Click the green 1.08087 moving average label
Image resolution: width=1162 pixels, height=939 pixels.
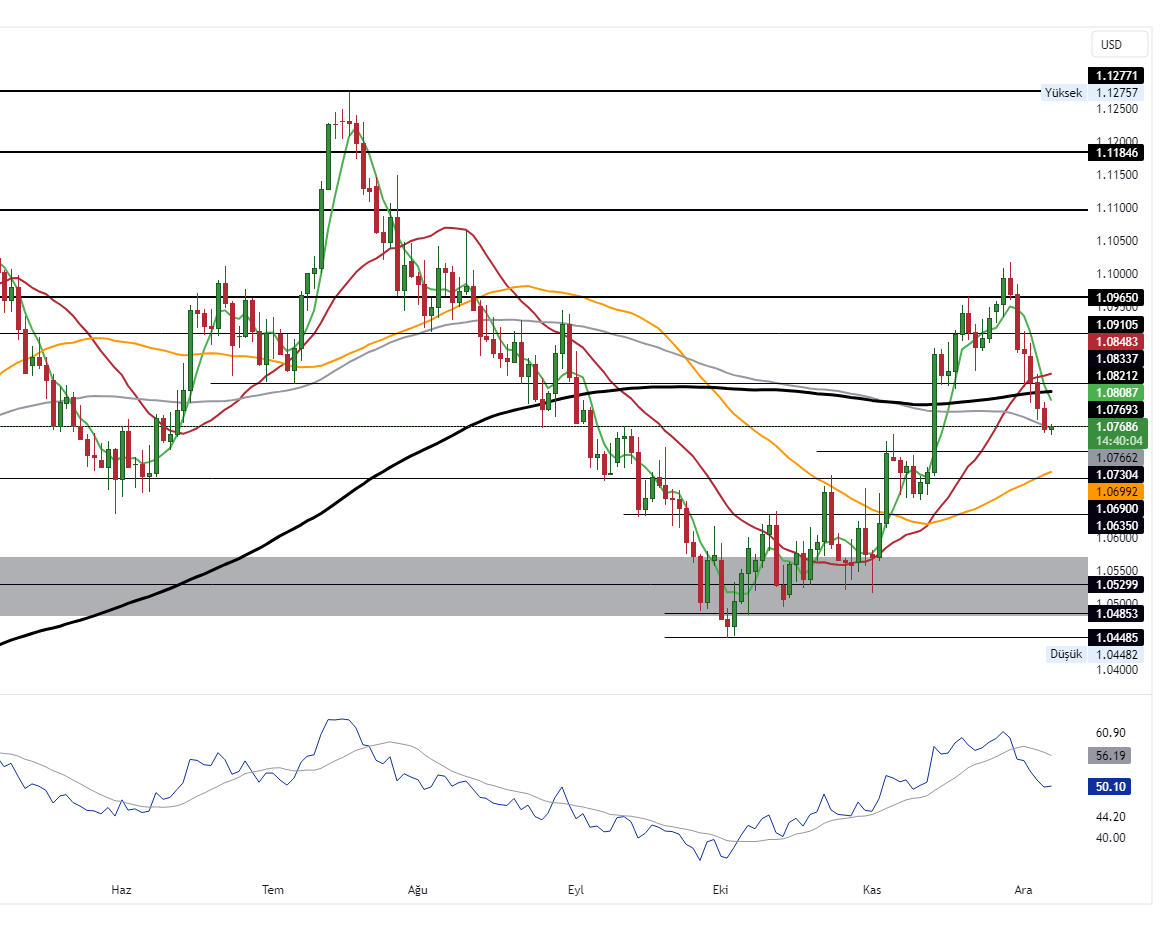click(x=1117, y=393)
